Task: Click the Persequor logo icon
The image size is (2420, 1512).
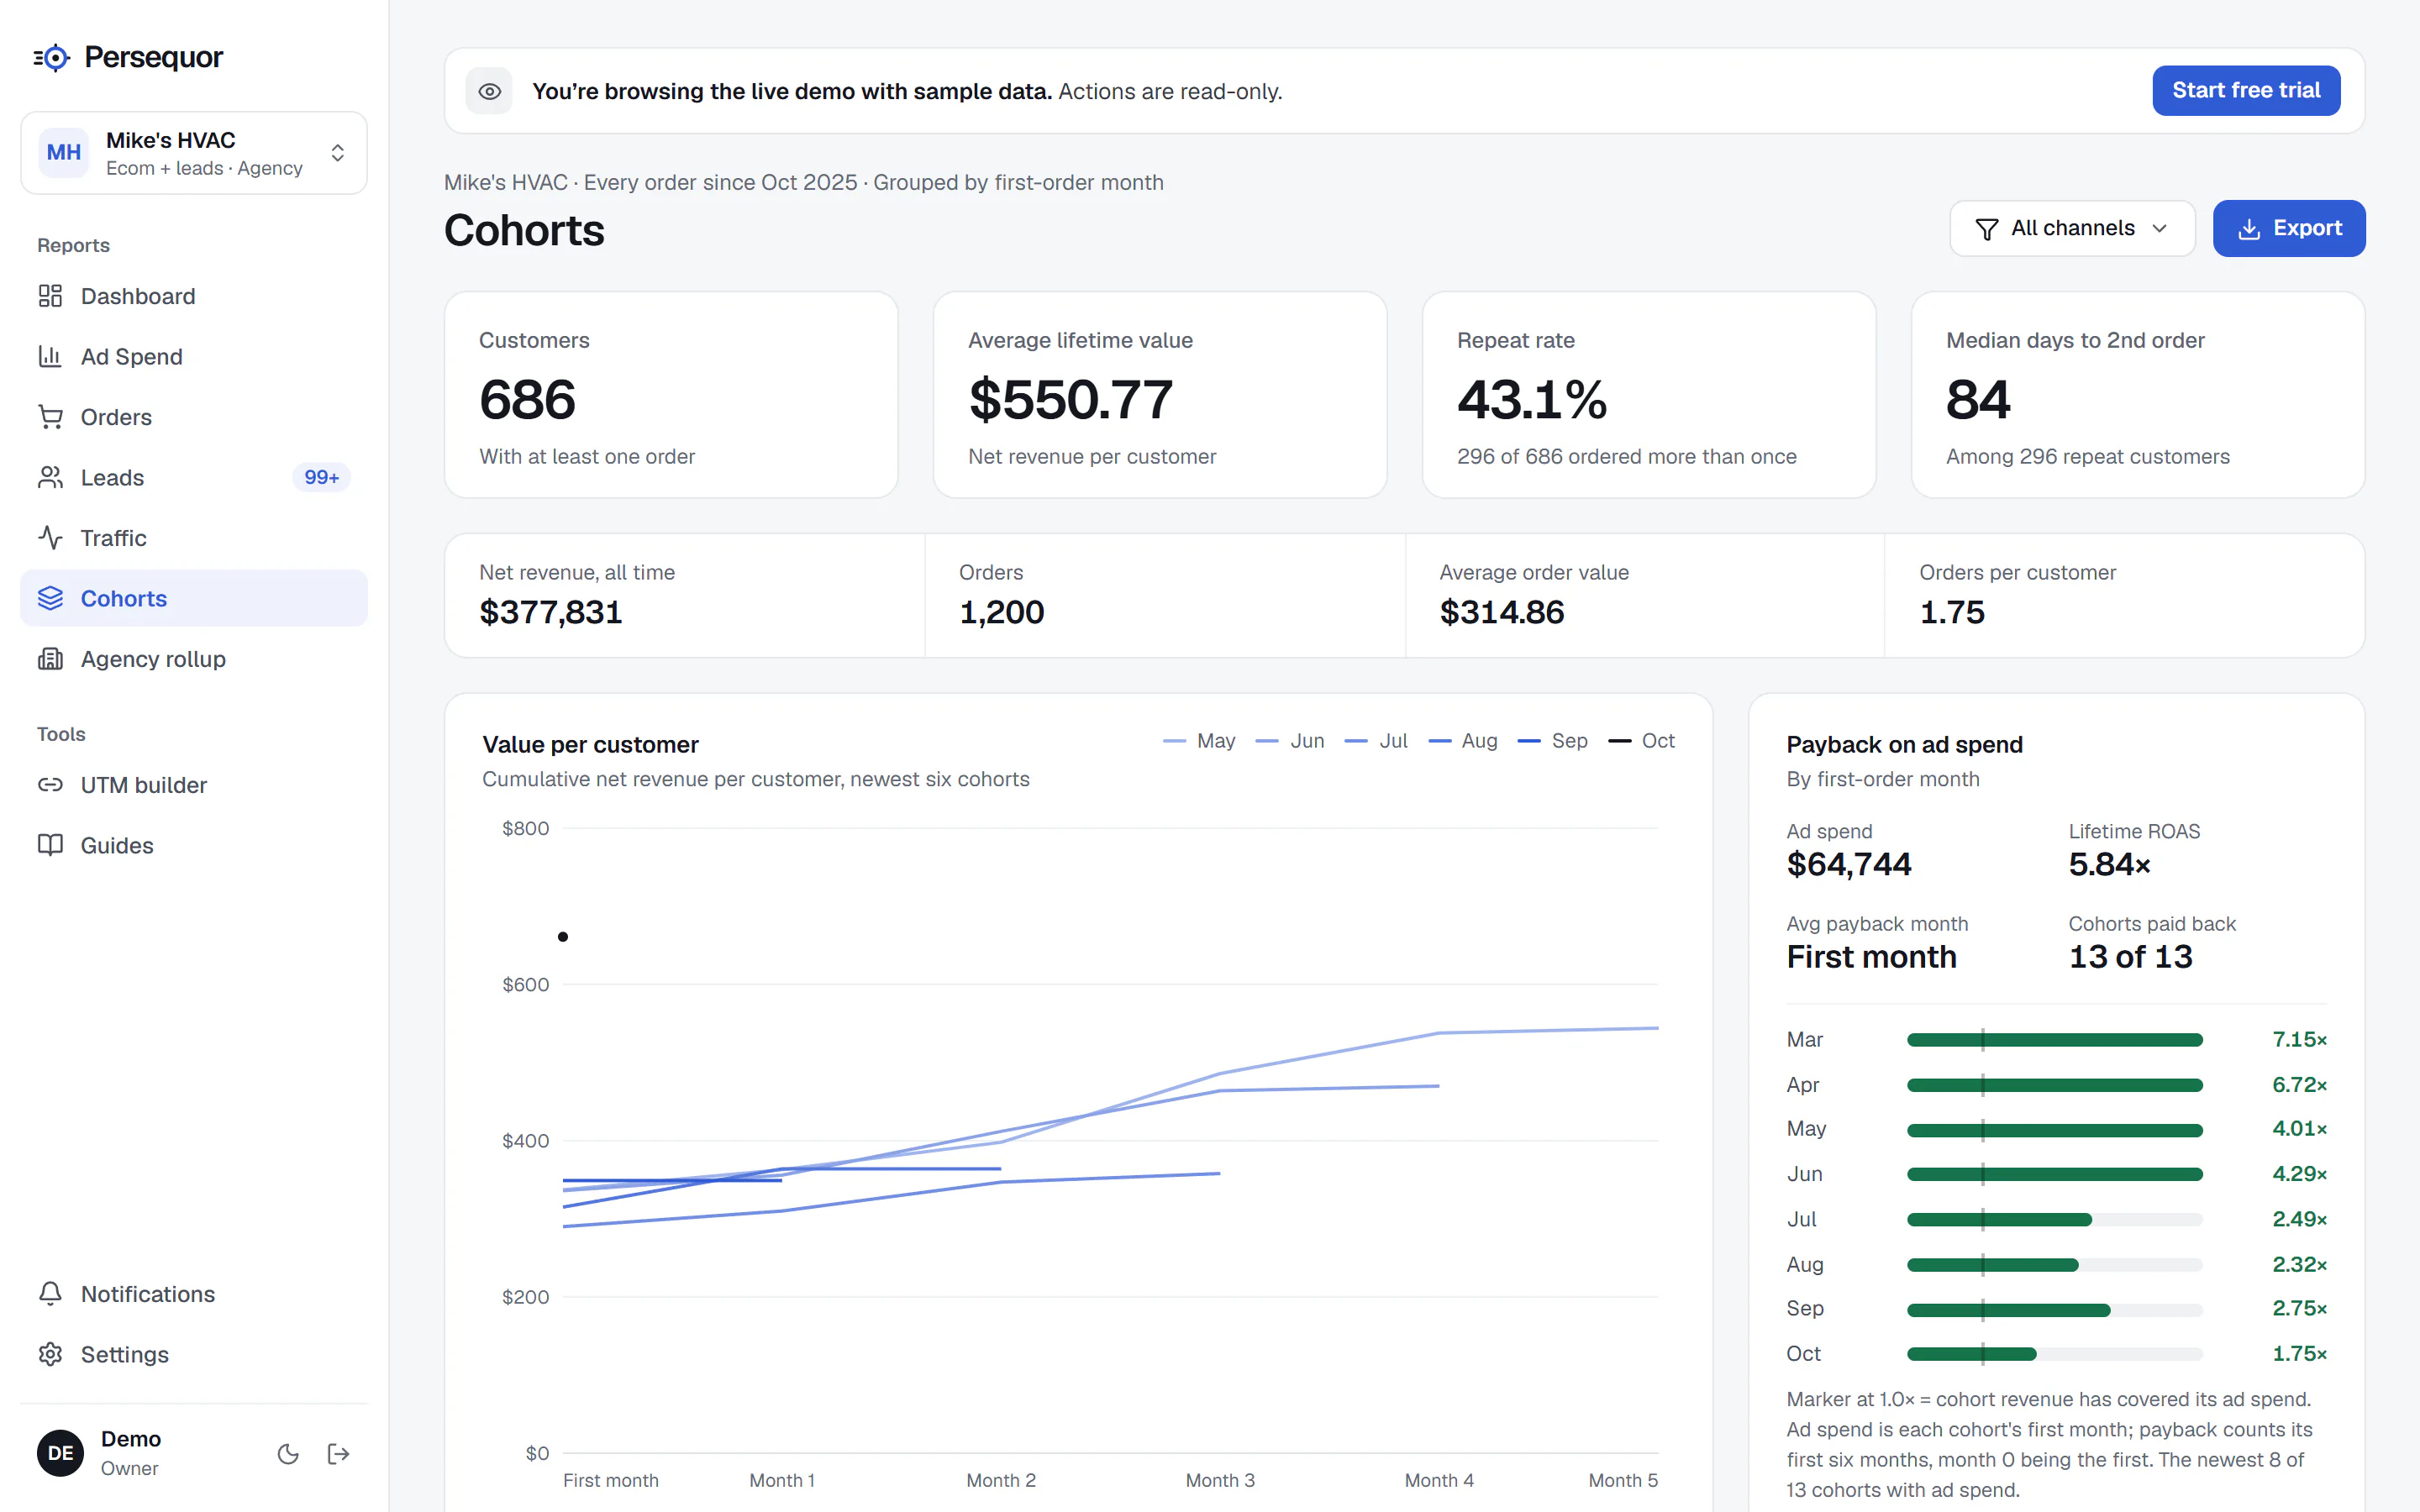Action: pos(52,58)
